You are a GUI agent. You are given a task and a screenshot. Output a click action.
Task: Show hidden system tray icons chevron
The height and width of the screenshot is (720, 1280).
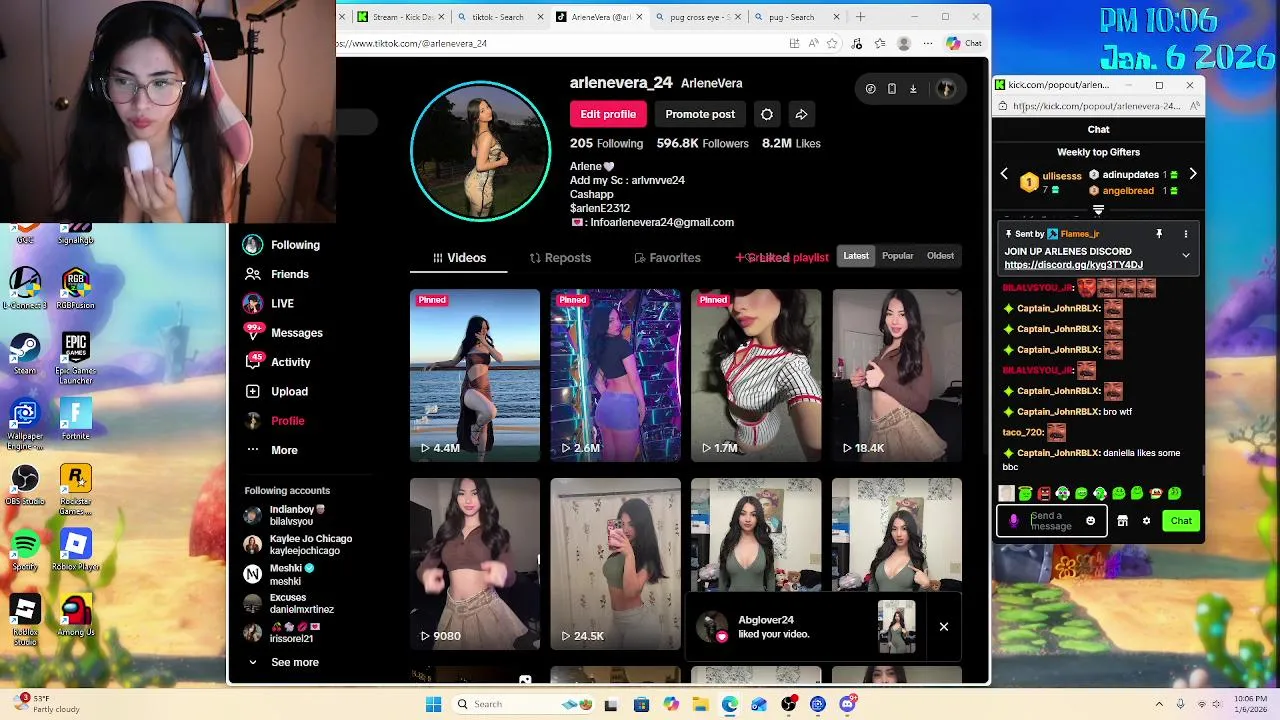coord(1159,704)
